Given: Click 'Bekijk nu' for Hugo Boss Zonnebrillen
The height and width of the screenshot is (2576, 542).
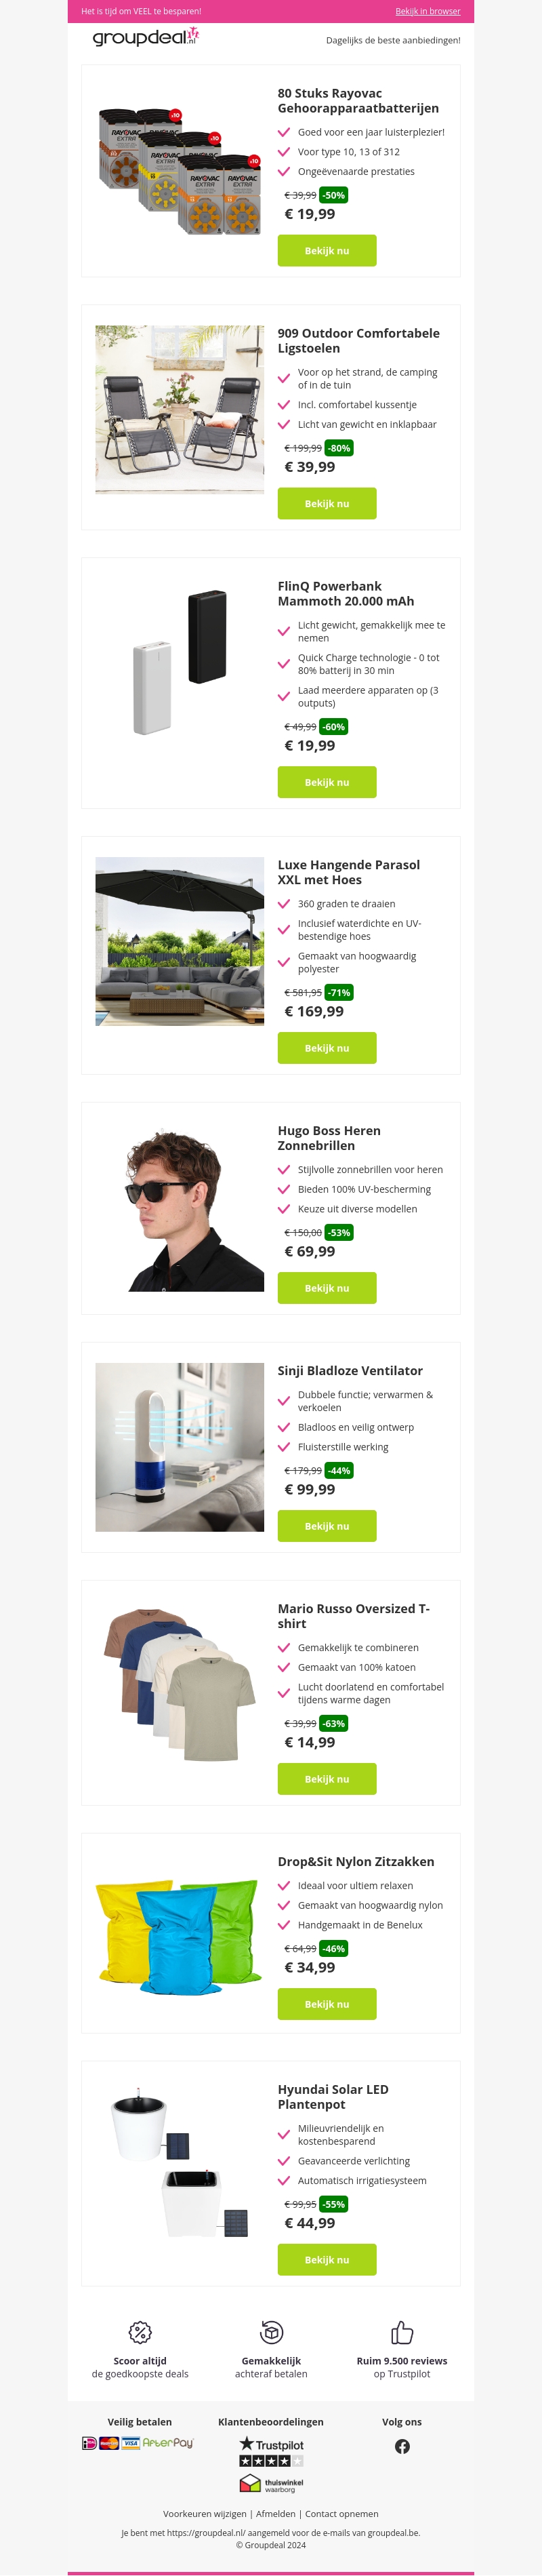Looking at the screenshot, I should pos(327,1288).
